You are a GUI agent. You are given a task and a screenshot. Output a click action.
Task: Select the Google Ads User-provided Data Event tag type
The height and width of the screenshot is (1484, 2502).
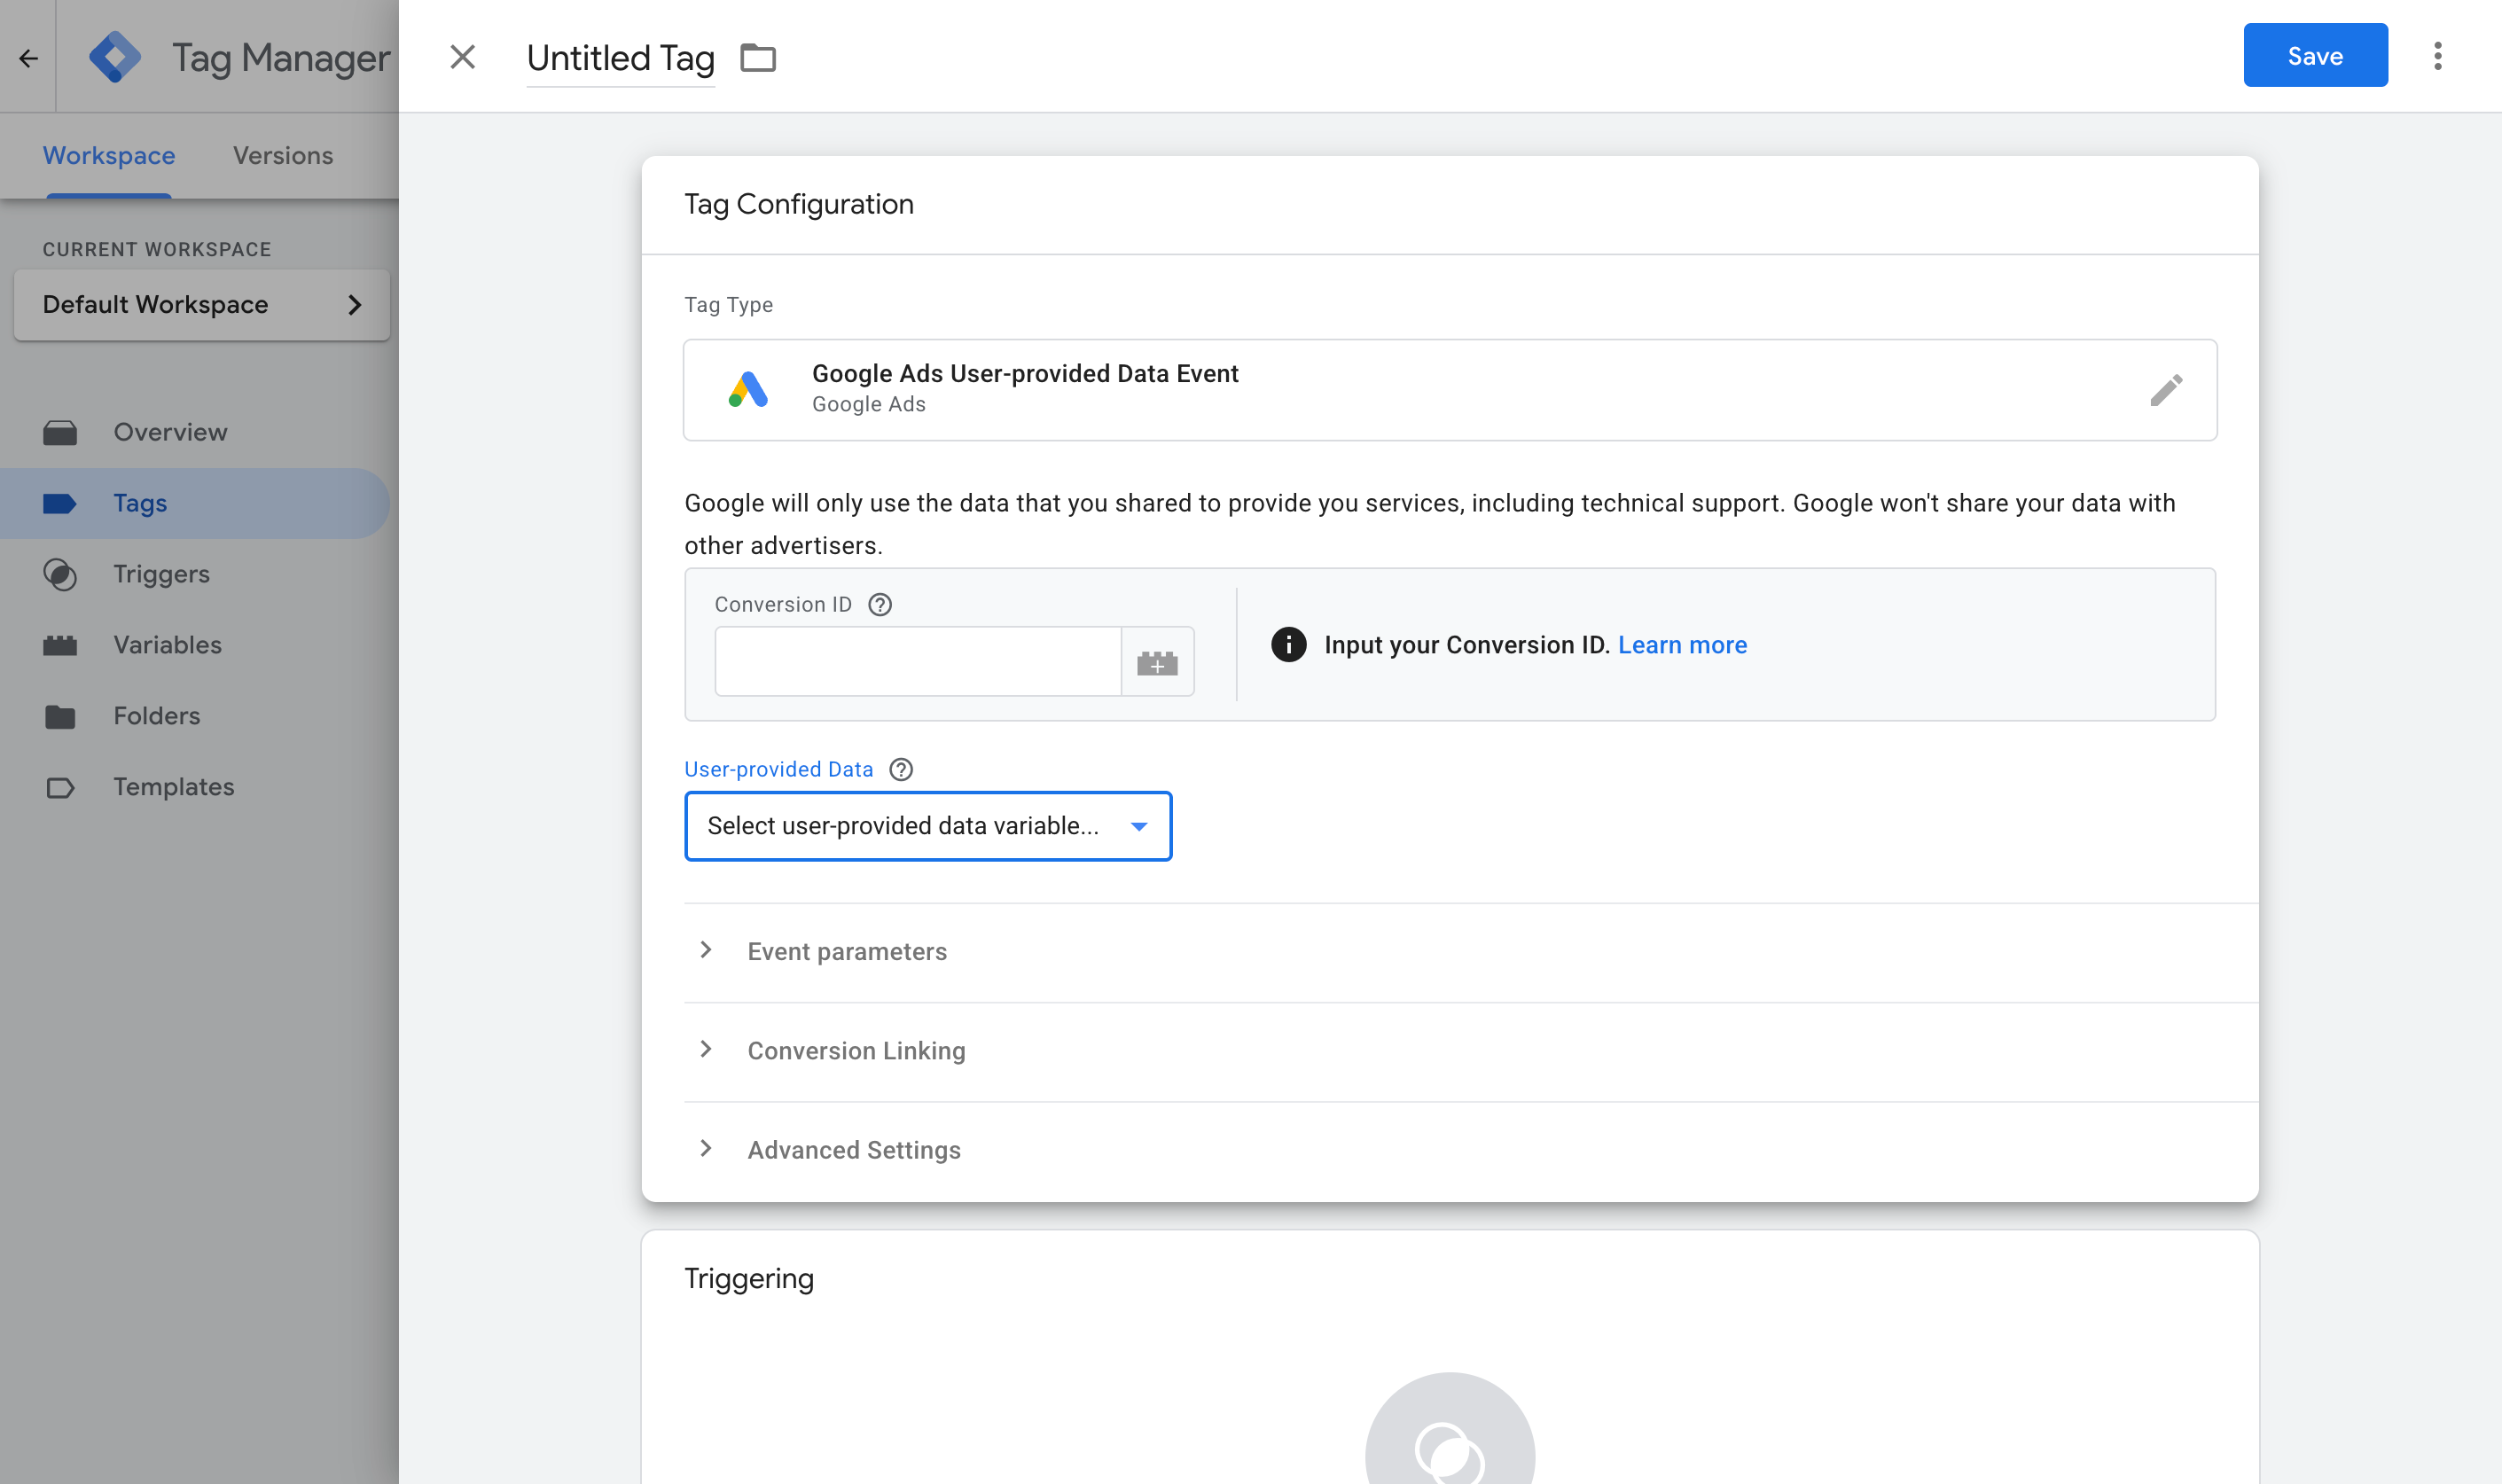coord(1449,390)
